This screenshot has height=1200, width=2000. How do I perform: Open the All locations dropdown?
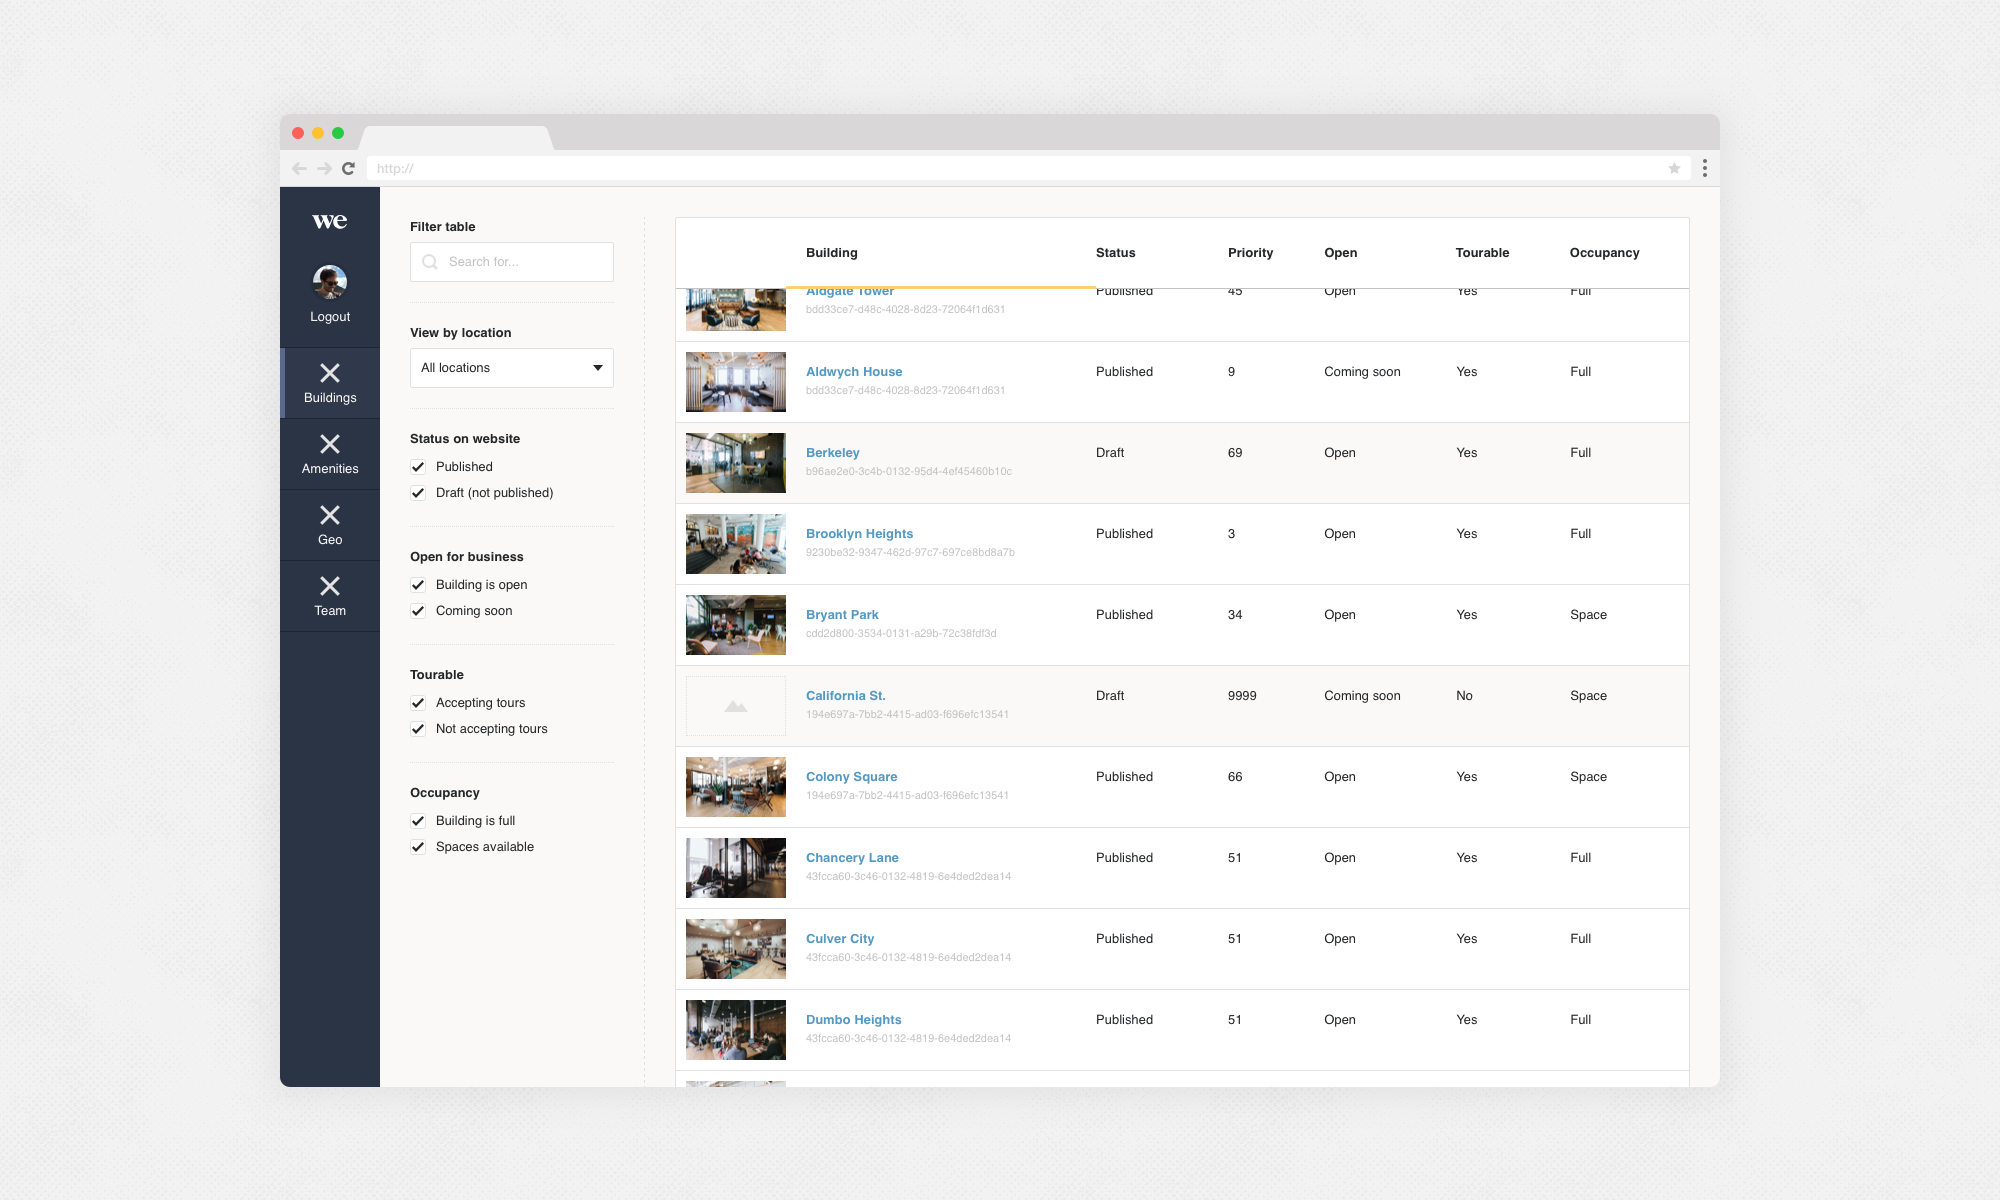coord(511,368)
